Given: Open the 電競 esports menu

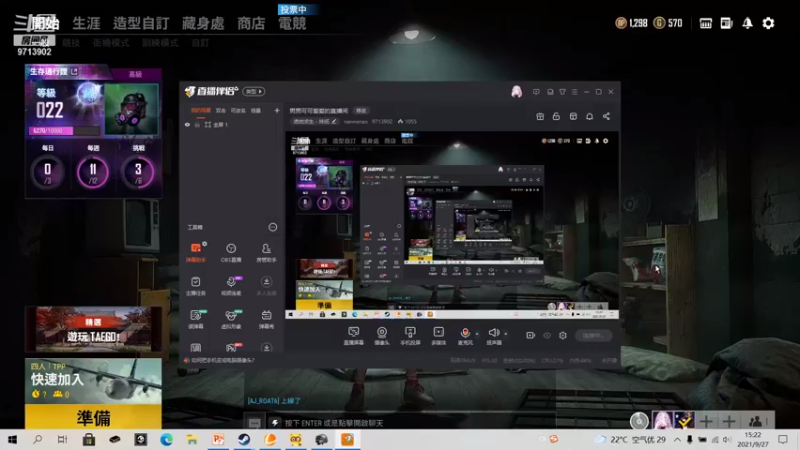Looking at the screenshot, I should (292, 23).
